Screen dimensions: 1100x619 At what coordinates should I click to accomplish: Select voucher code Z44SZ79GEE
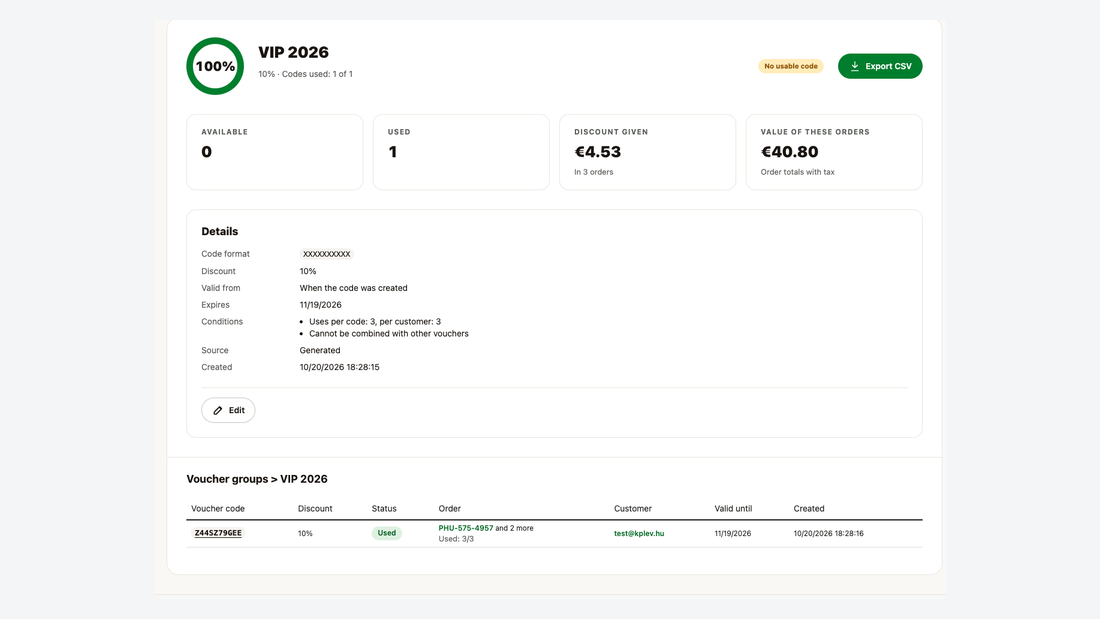tap(218, 533)
